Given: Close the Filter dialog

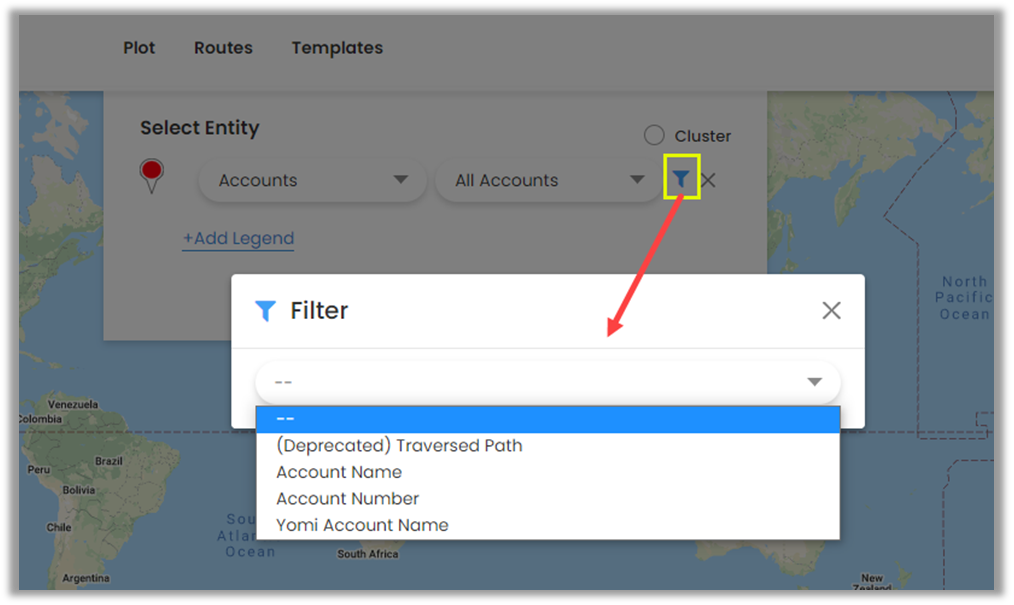Looking at the screenshot, I should (831, 311).
